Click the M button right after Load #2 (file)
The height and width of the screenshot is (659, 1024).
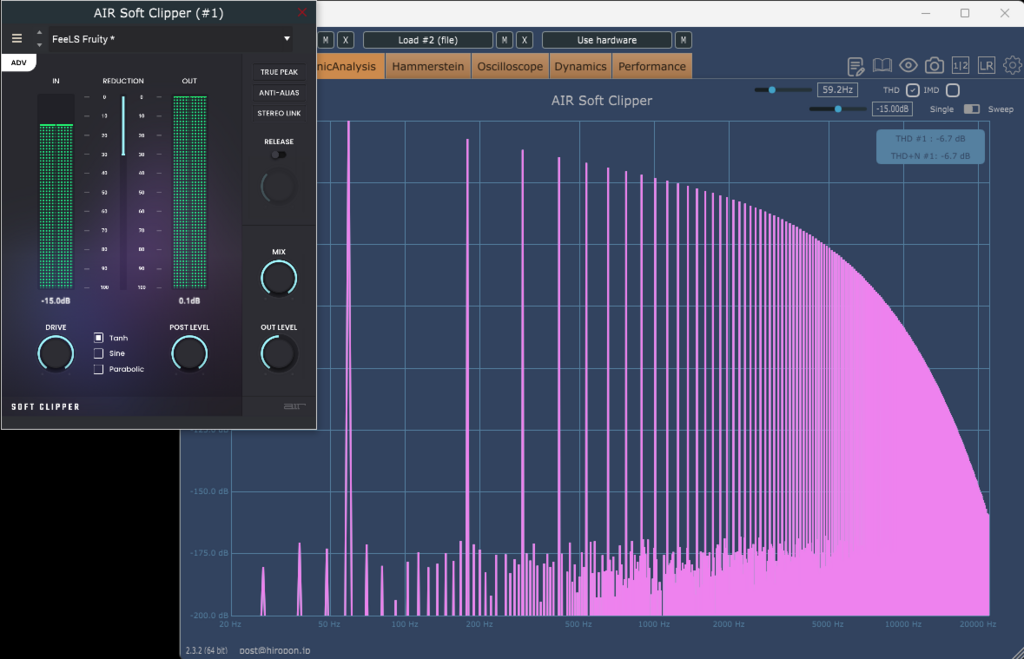tap(504, 40)
